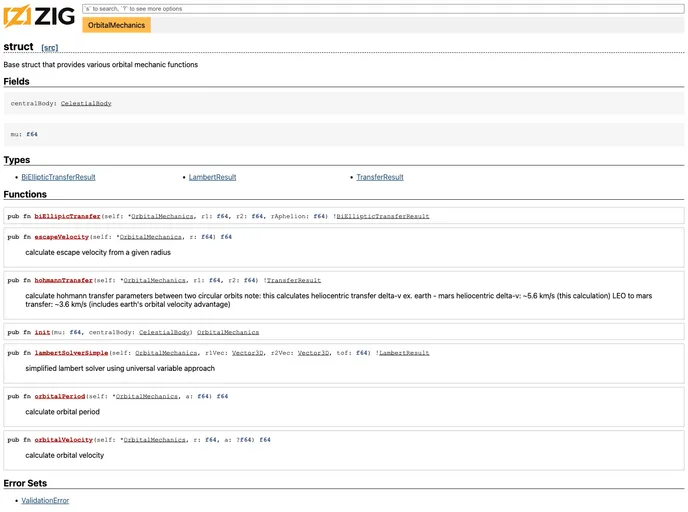Click CelestialBody parameter type in init signature
Image resolution: width=688 pixels, height=512 pixels.
click(165, 332)
